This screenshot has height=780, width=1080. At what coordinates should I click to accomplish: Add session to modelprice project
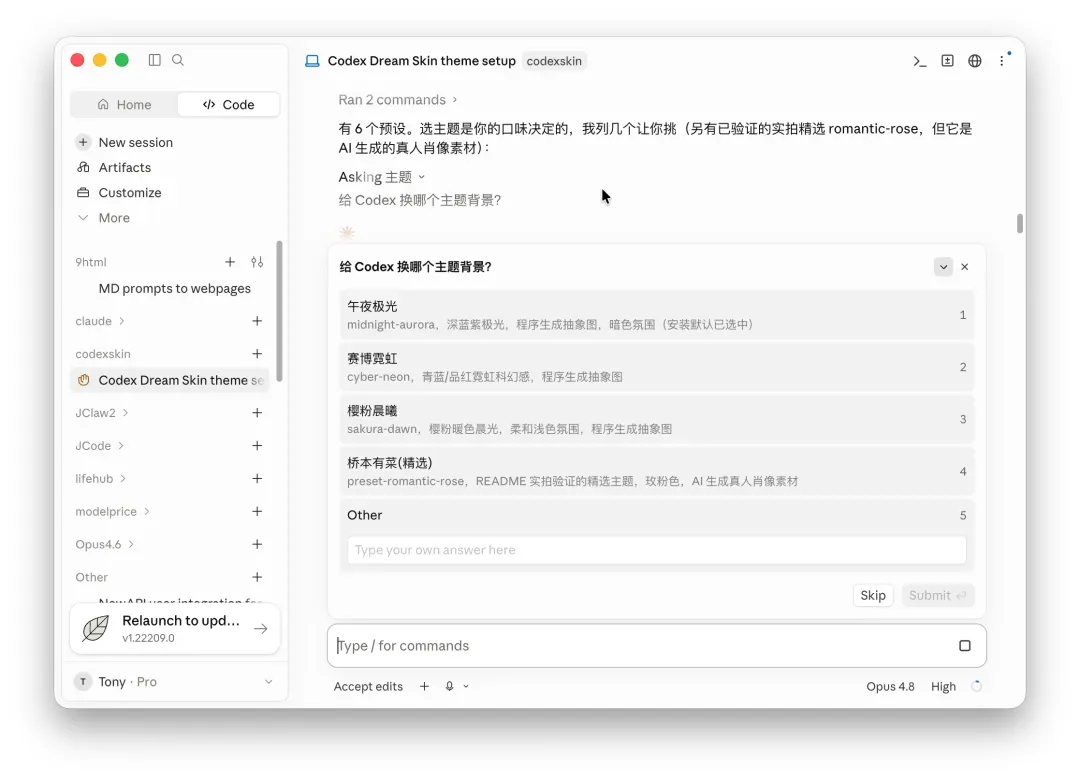pos(257,511)
